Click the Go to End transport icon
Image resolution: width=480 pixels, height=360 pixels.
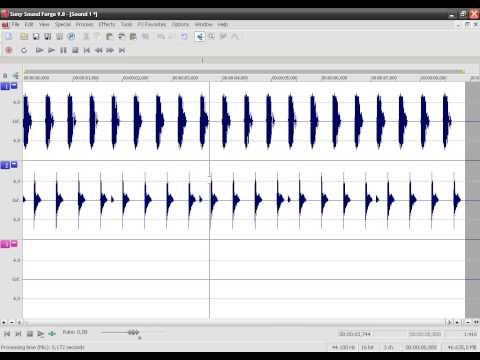click(122, 50)
